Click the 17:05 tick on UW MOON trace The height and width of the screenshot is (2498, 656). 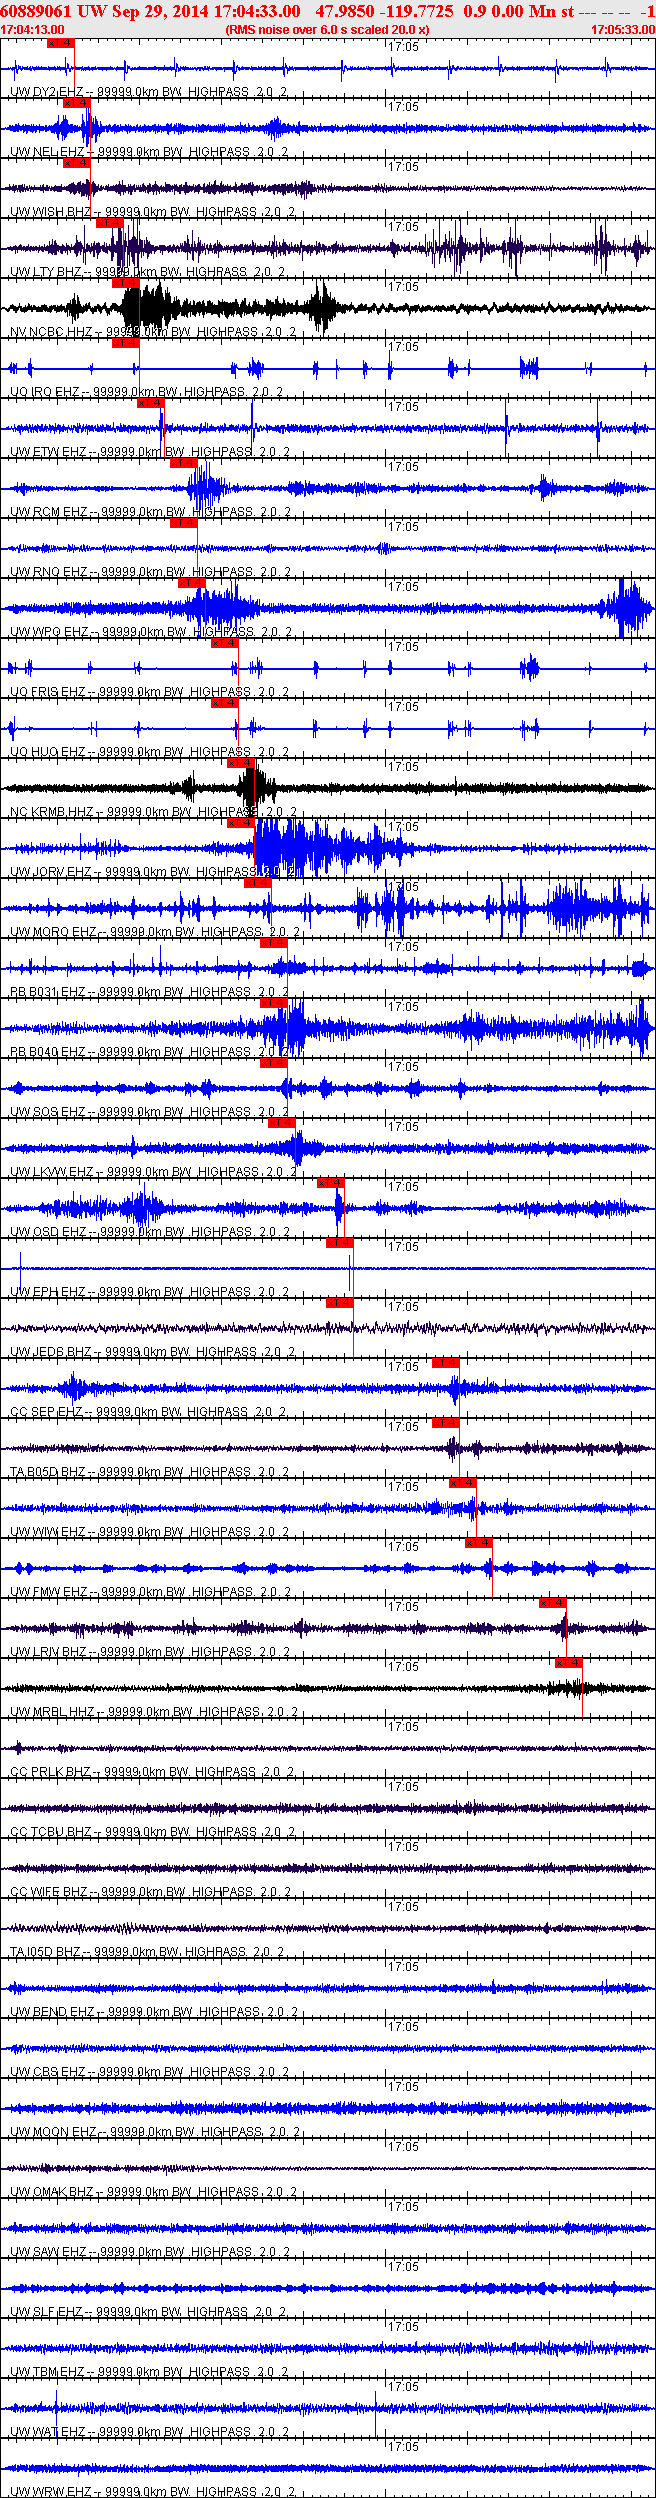403,2087
